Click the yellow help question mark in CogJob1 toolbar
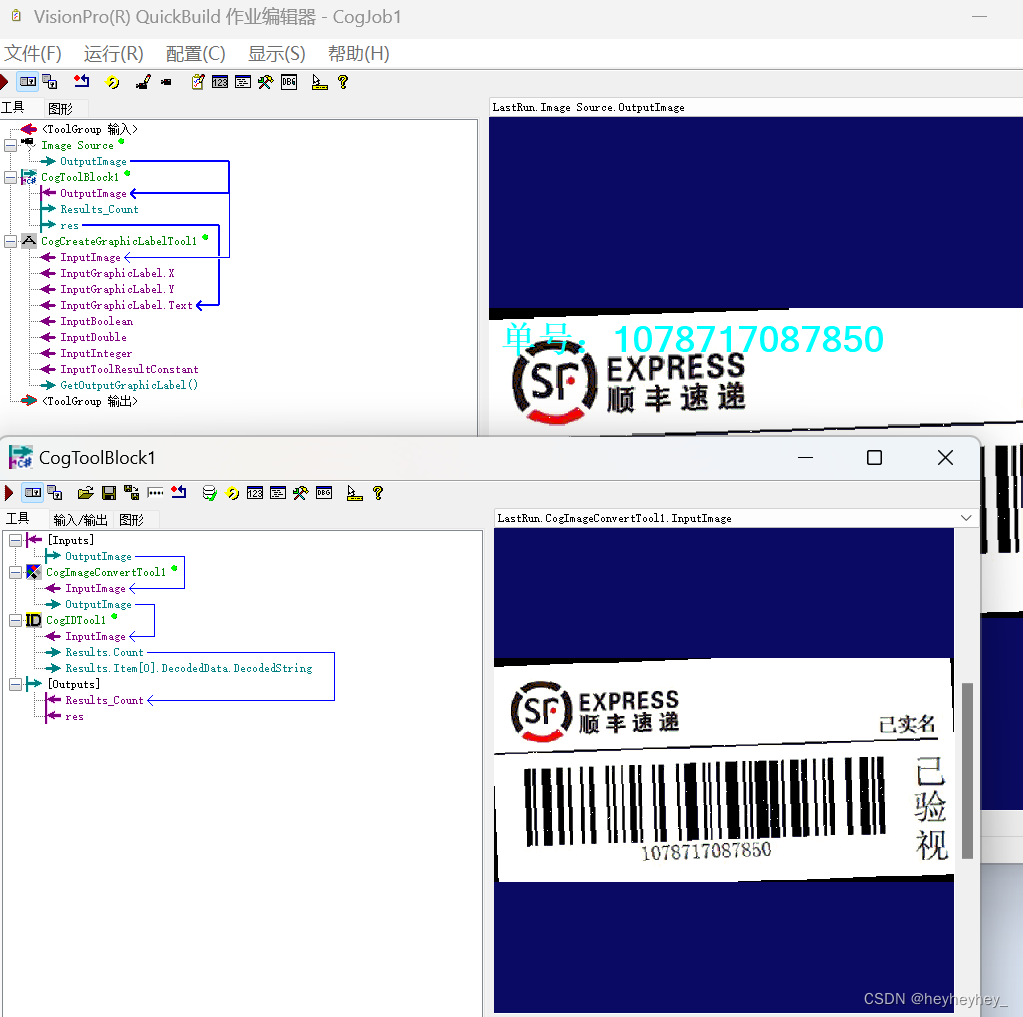Image resolution: width=1023 pixels, height=1017 pixels. (x=343, y=82)
